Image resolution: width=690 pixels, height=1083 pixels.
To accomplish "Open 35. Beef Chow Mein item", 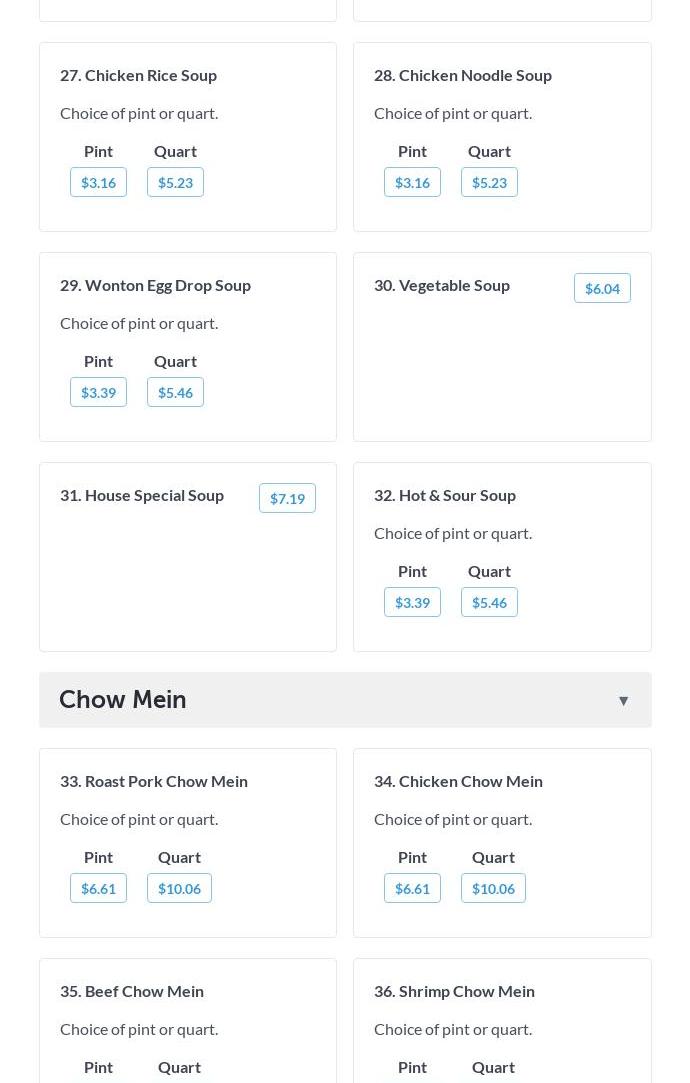I will click(x=132, y=990).
